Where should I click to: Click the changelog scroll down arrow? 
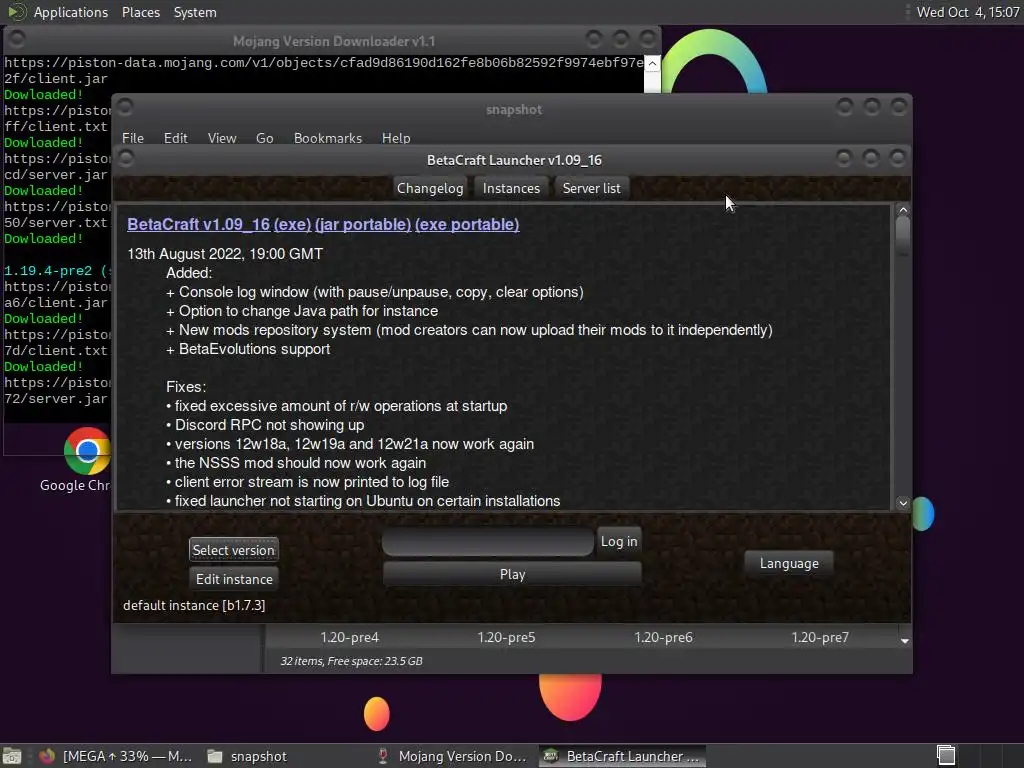[903, 503]
